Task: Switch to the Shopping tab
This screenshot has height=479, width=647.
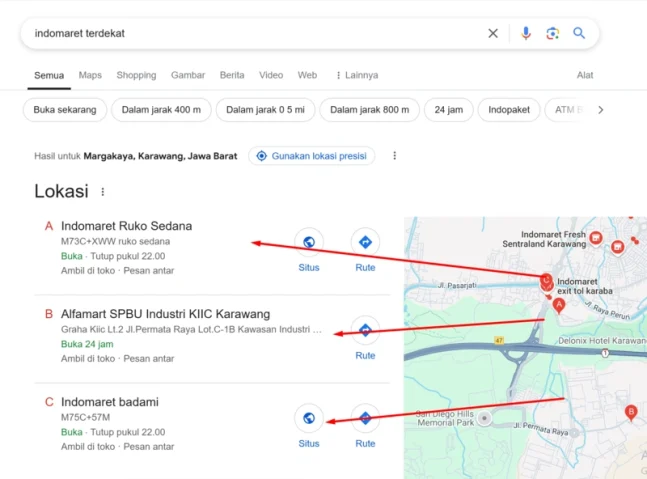Action: pyautogui.click(x=136, y=75)
